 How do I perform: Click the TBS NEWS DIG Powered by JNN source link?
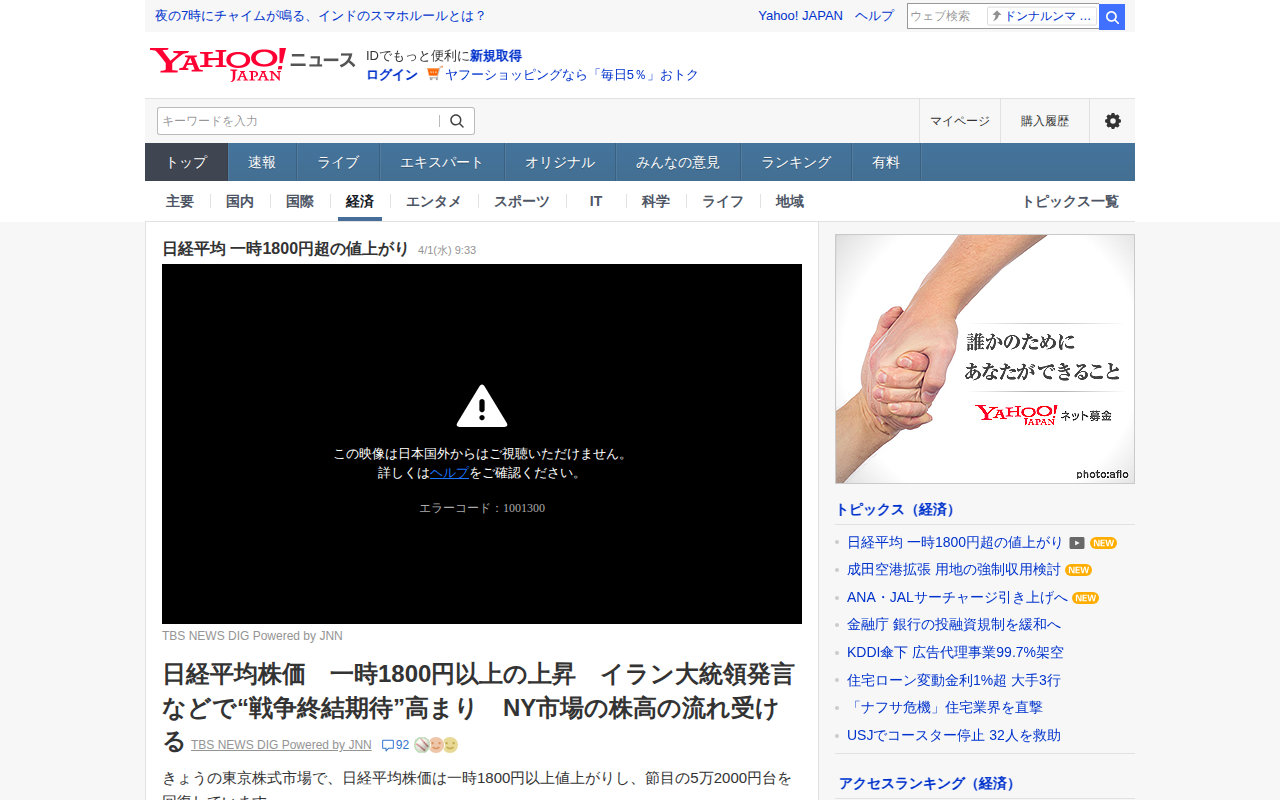[x=281, y=745]
